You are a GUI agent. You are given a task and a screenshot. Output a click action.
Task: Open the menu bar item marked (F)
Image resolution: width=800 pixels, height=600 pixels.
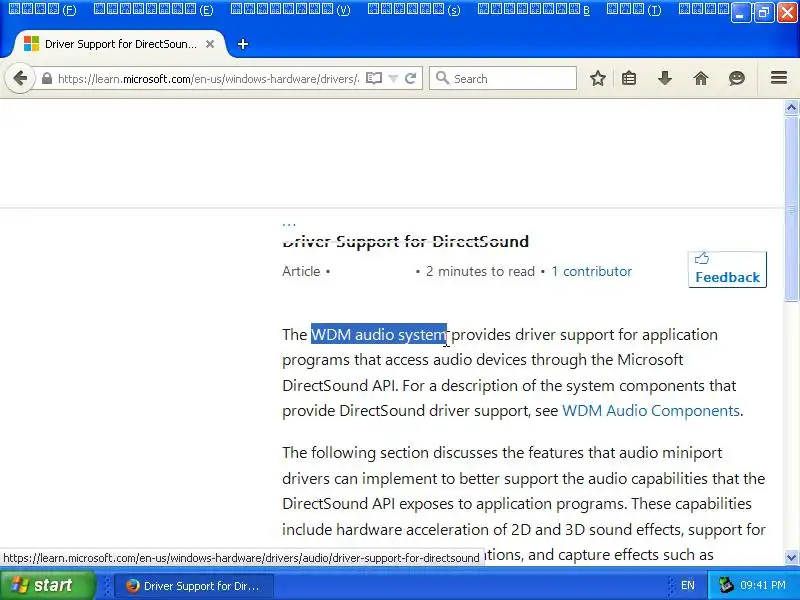point(43,9)
